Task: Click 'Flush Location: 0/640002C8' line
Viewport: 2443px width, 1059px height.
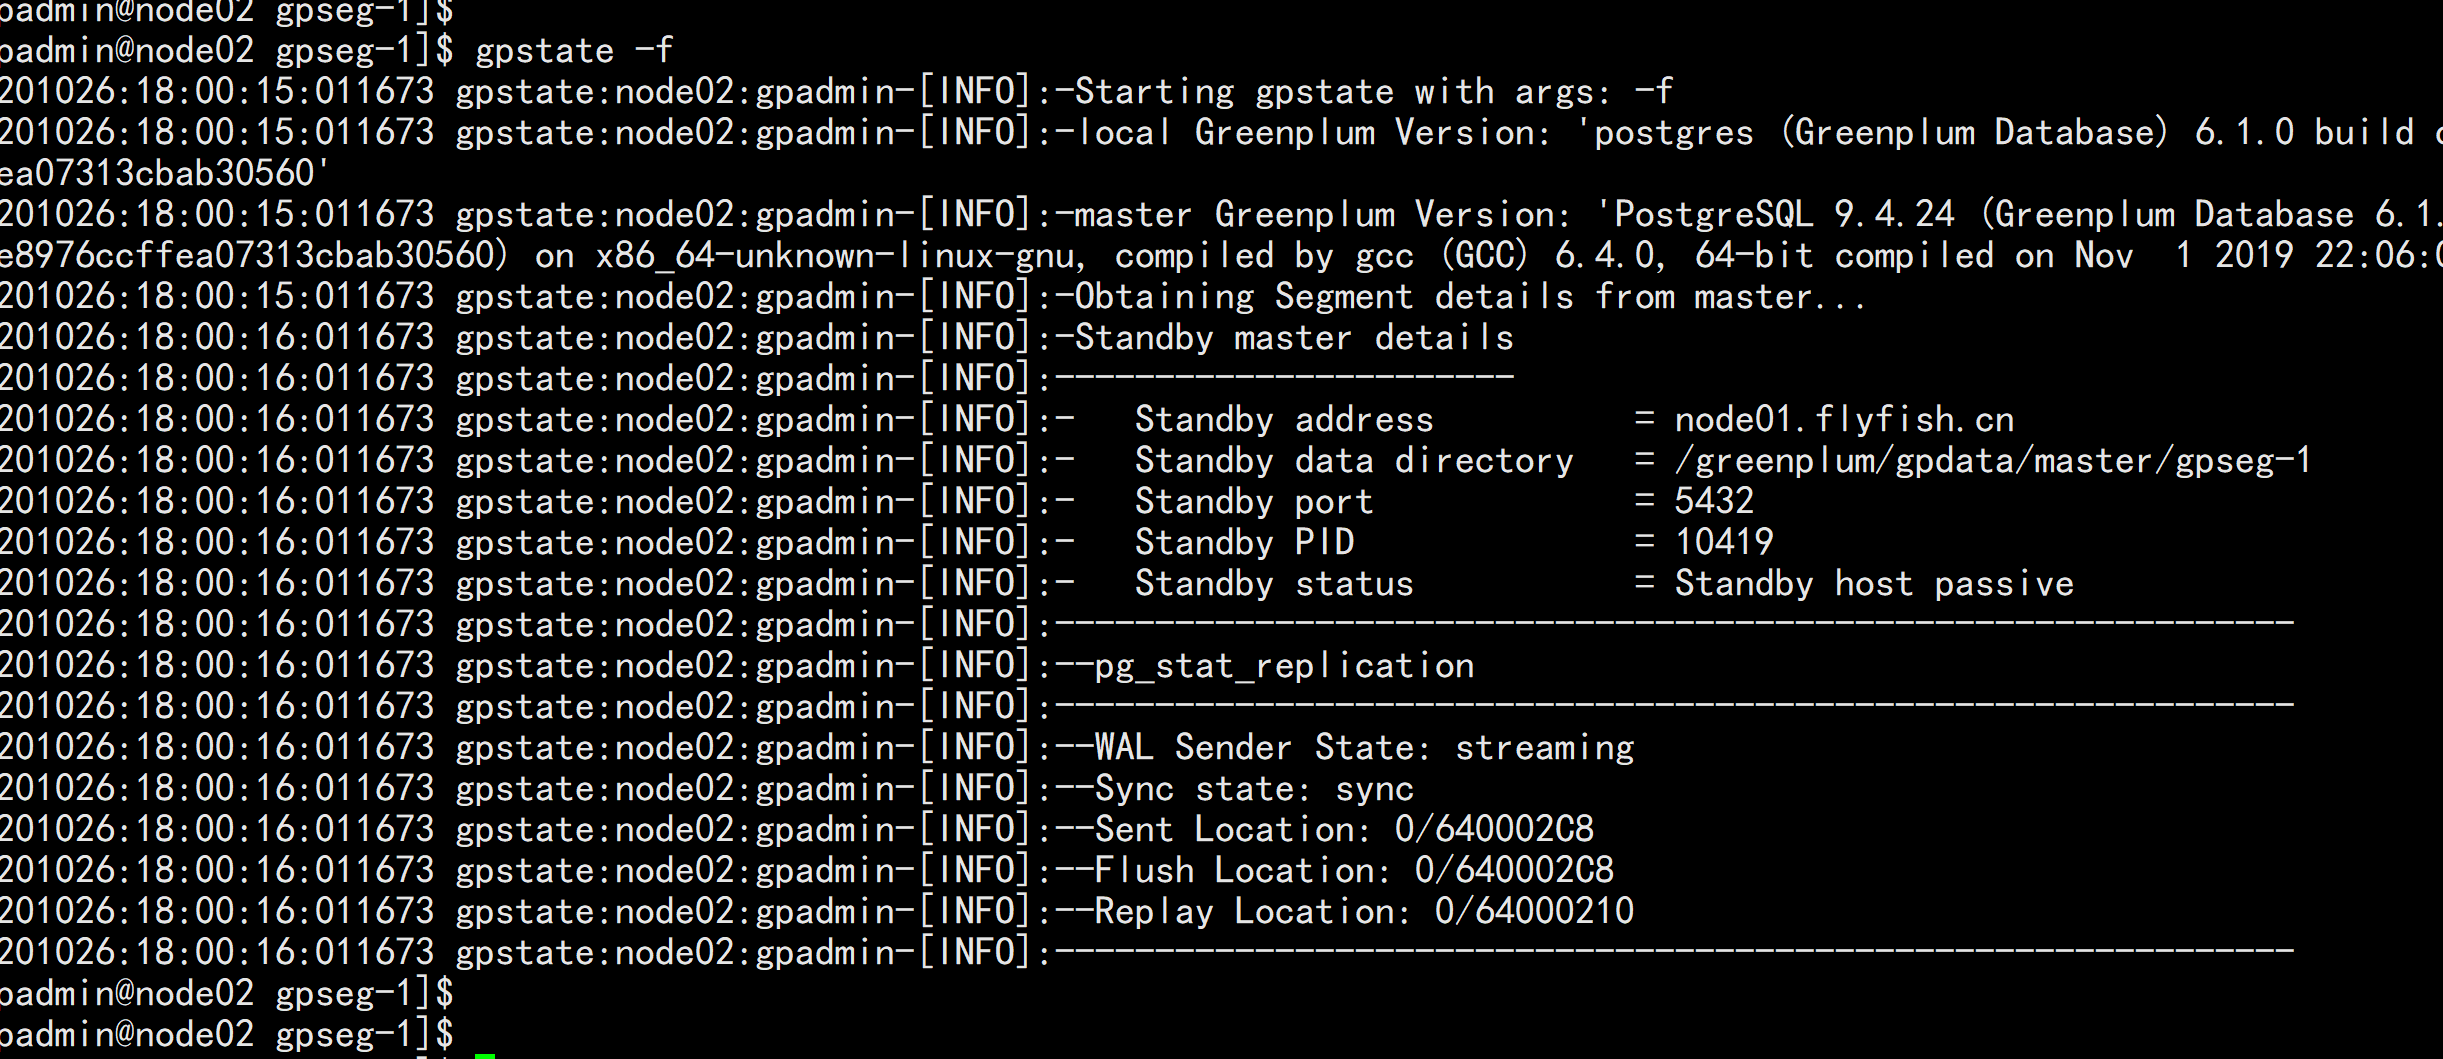Action: [1354, 871]
